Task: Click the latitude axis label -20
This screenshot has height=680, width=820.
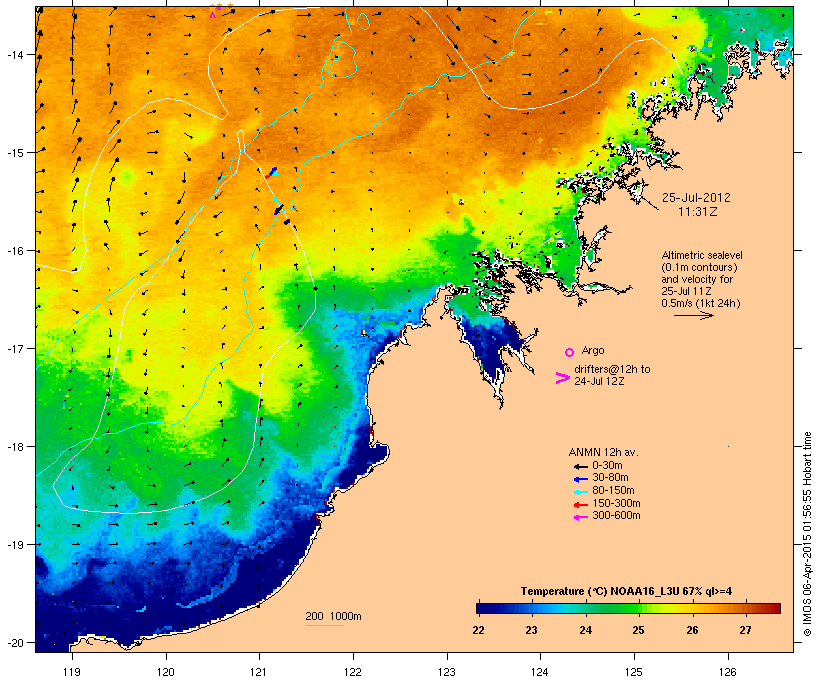Action: (x=15, y=642)
